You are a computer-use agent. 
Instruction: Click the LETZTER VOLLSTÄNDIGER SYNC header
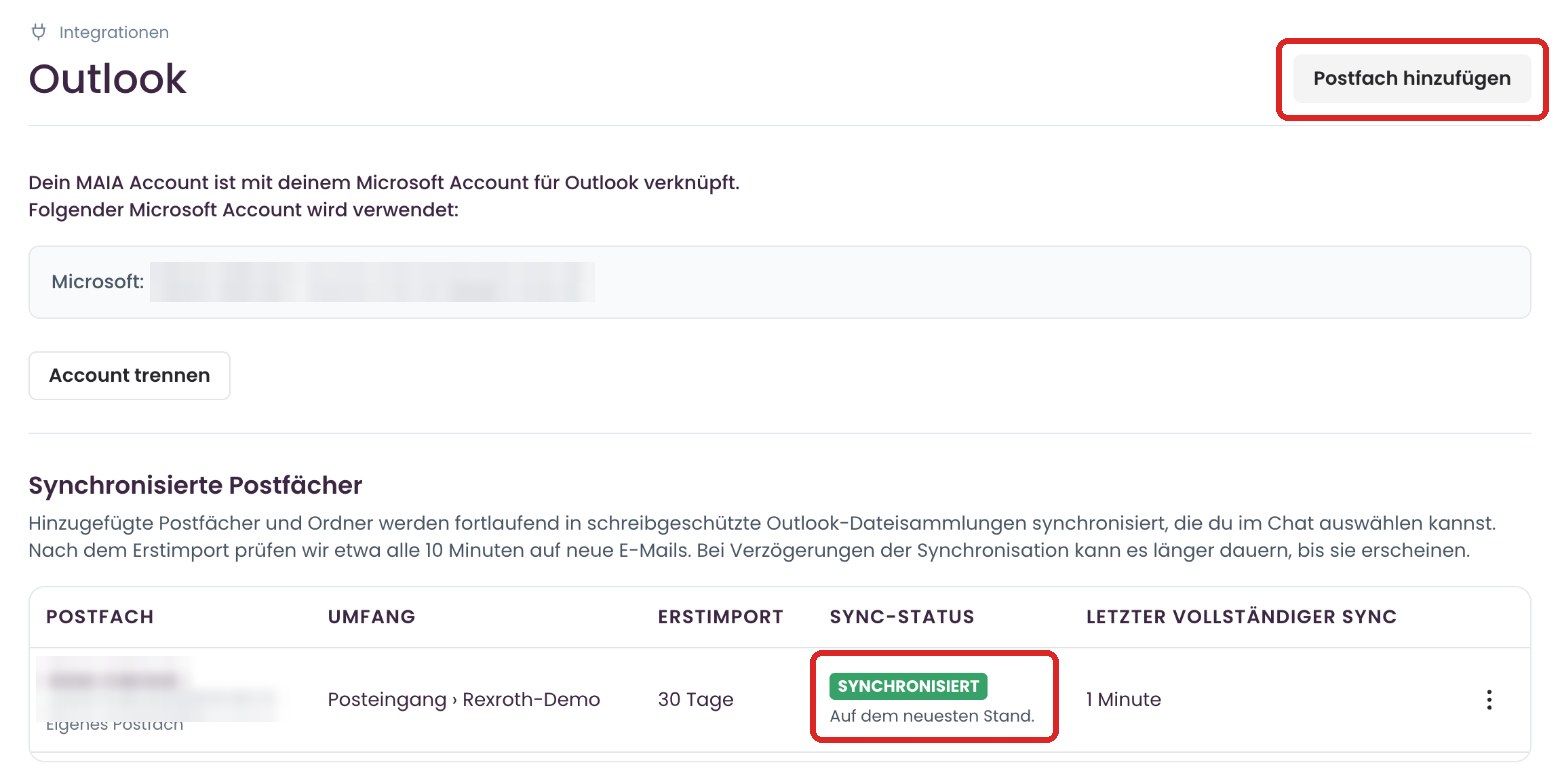coord(1241,617)
